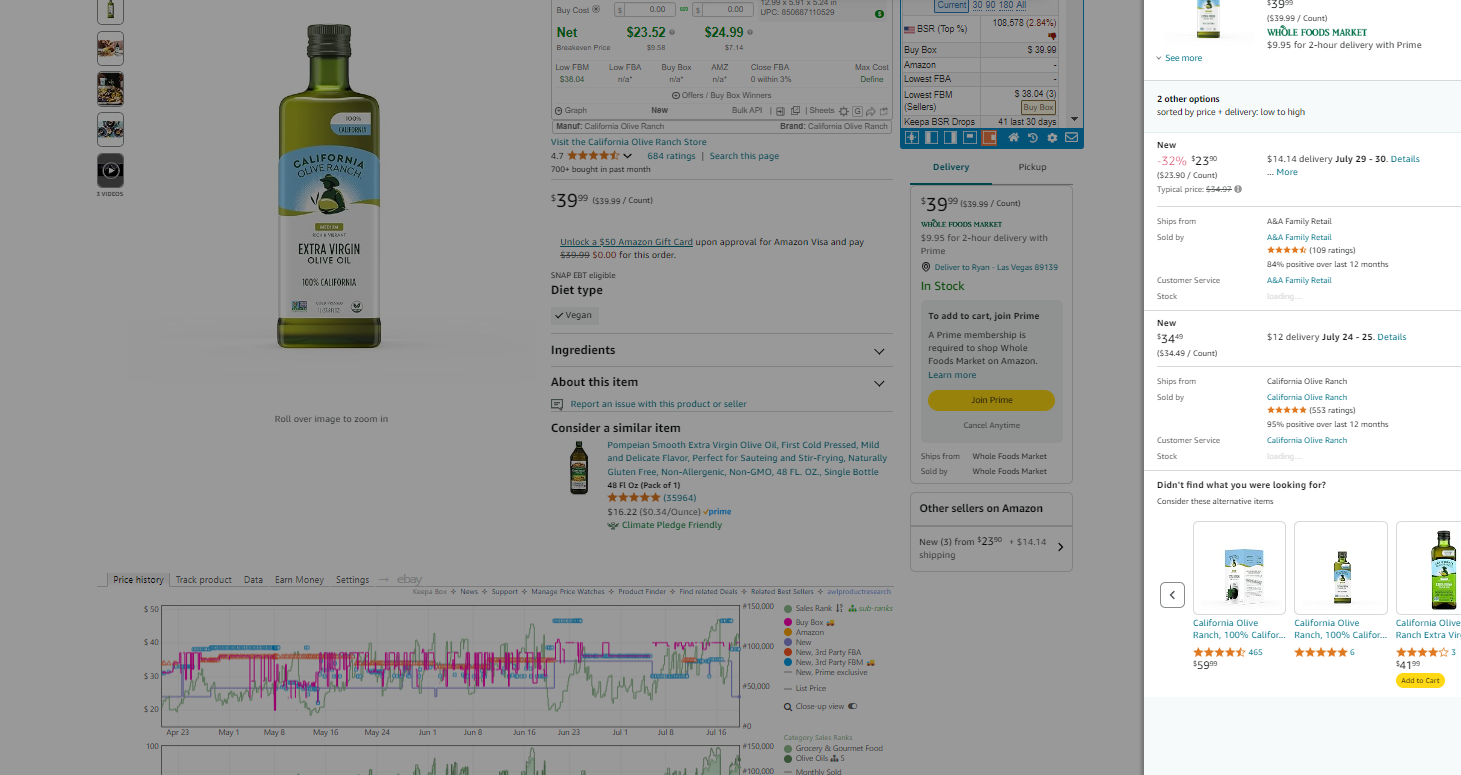Switch to the Pickup tab
Image resolution: width=1461 pixels, height=775 pixels.
[x=1032, y=167]
